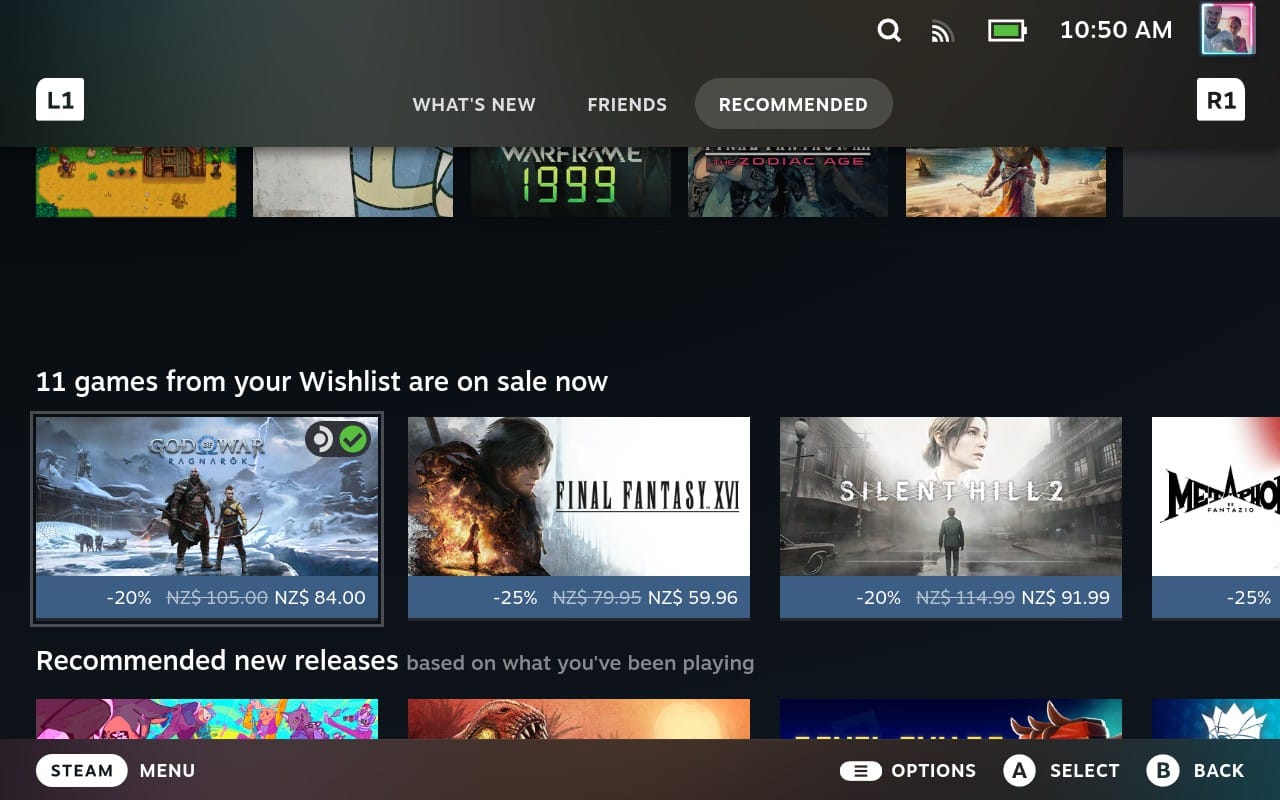Click the -25% discount on Final Fantasy XVI
Image resolution: width=1280 pixels, height=800 pixels.
(x=515, y=598)
